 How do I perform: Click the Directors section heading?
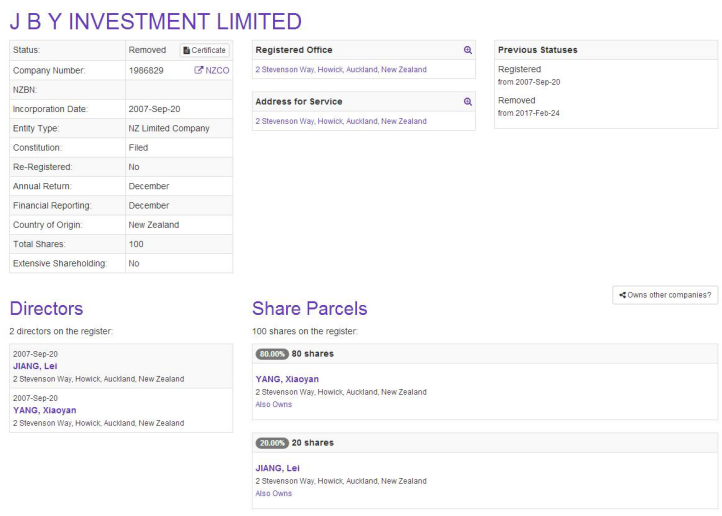pos(46,308)
